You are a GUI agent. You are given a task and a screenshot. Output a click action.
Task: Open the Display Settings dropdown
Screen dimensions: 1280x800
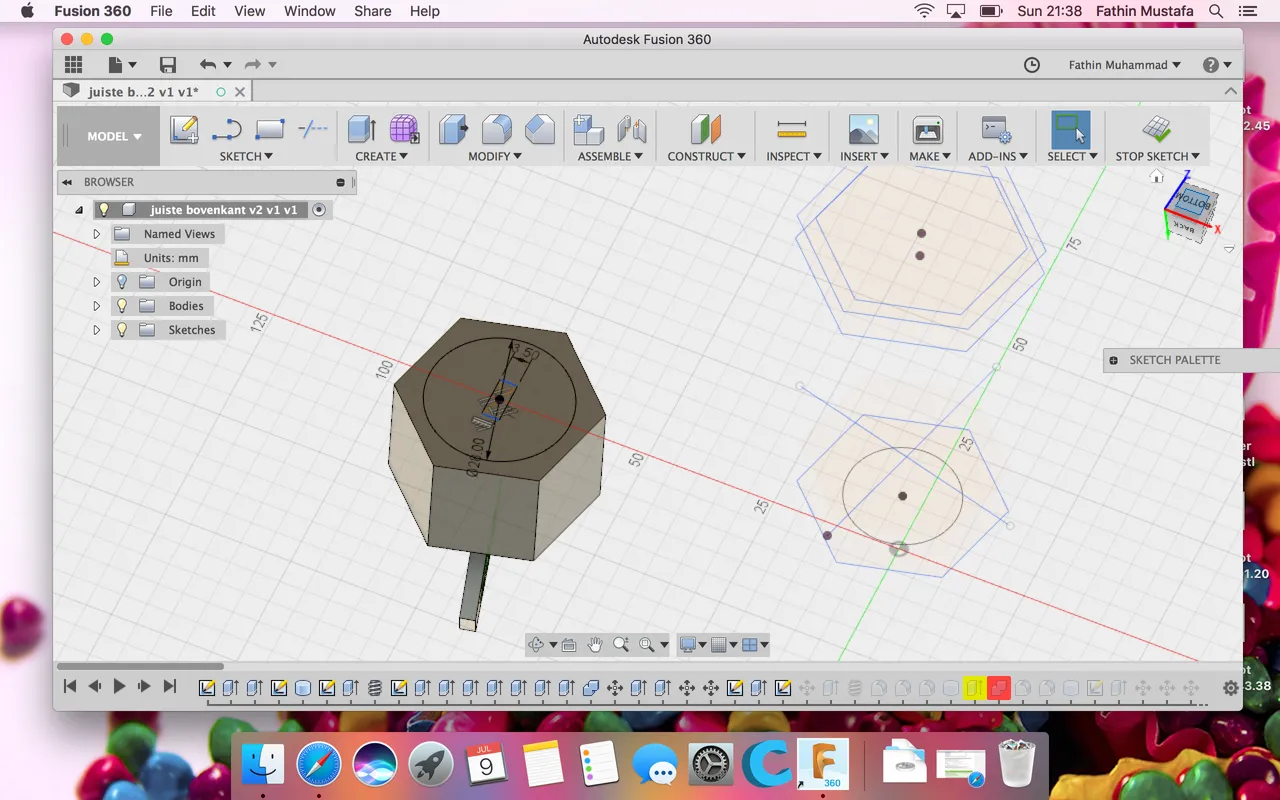tap(692, 645)
